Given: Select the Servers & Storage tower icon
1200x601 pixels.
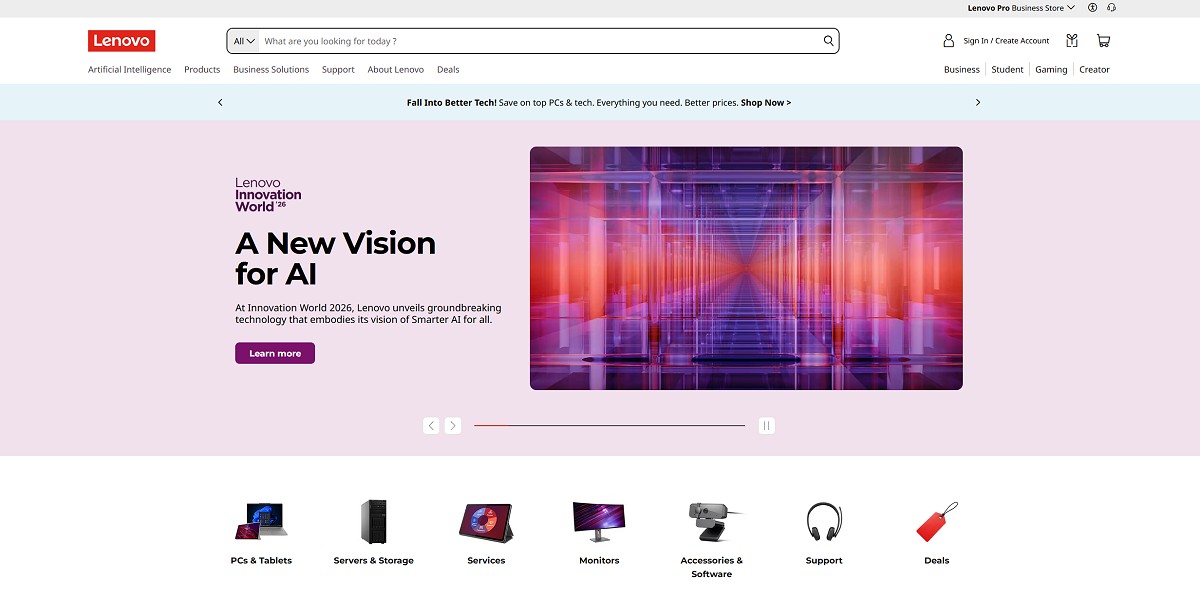Looking at the screenshot, I should point(373,522).
